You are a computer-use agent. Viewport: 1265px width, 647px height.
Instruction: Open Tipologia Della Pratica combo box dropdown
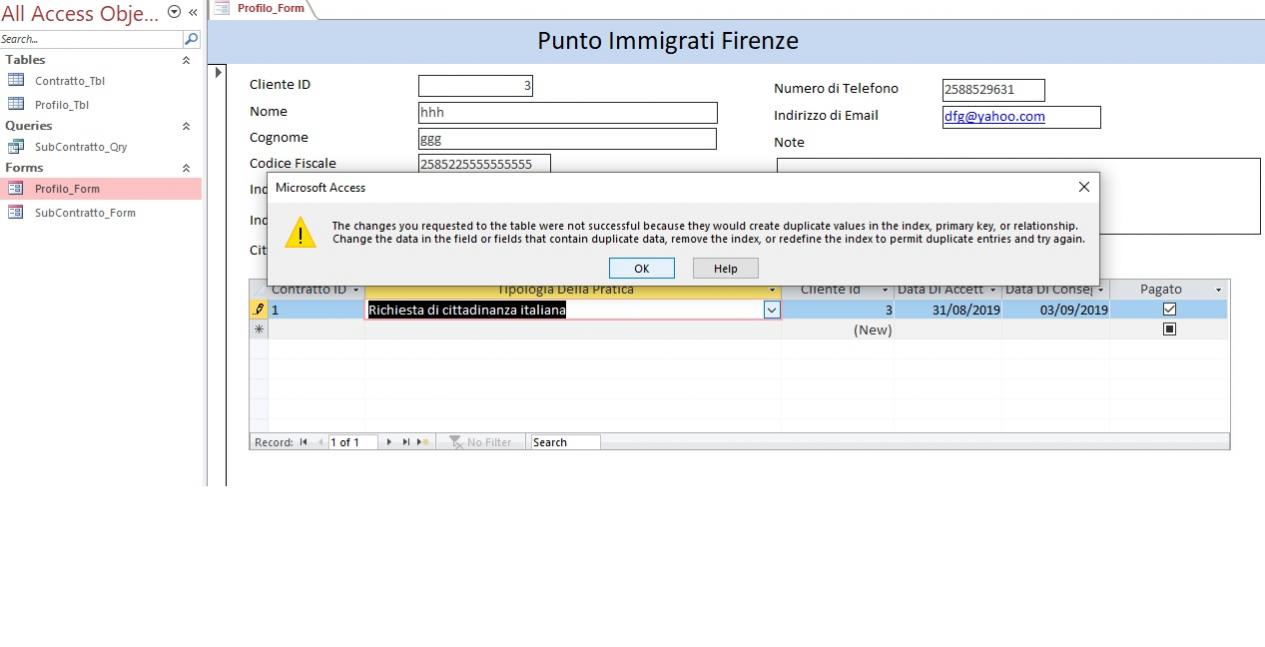pos(771,310)
